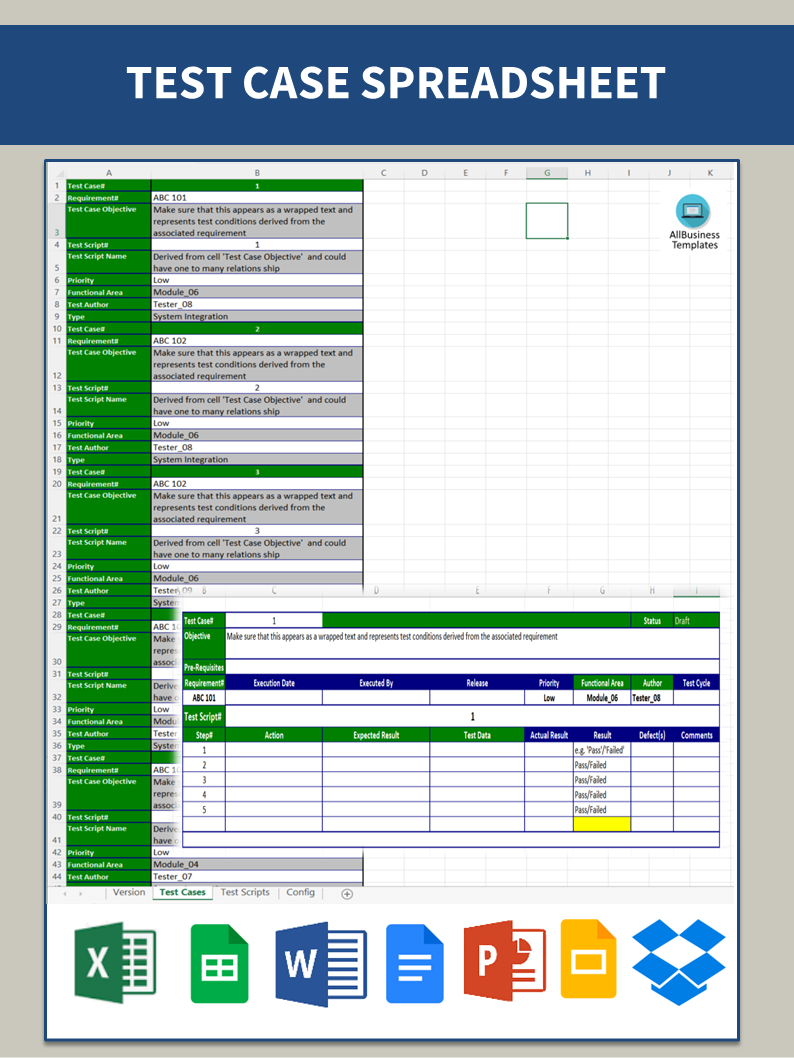Click the 'Pre-Requisites' label
Screen dimensions: 794x1058
[x=204, y=667]
